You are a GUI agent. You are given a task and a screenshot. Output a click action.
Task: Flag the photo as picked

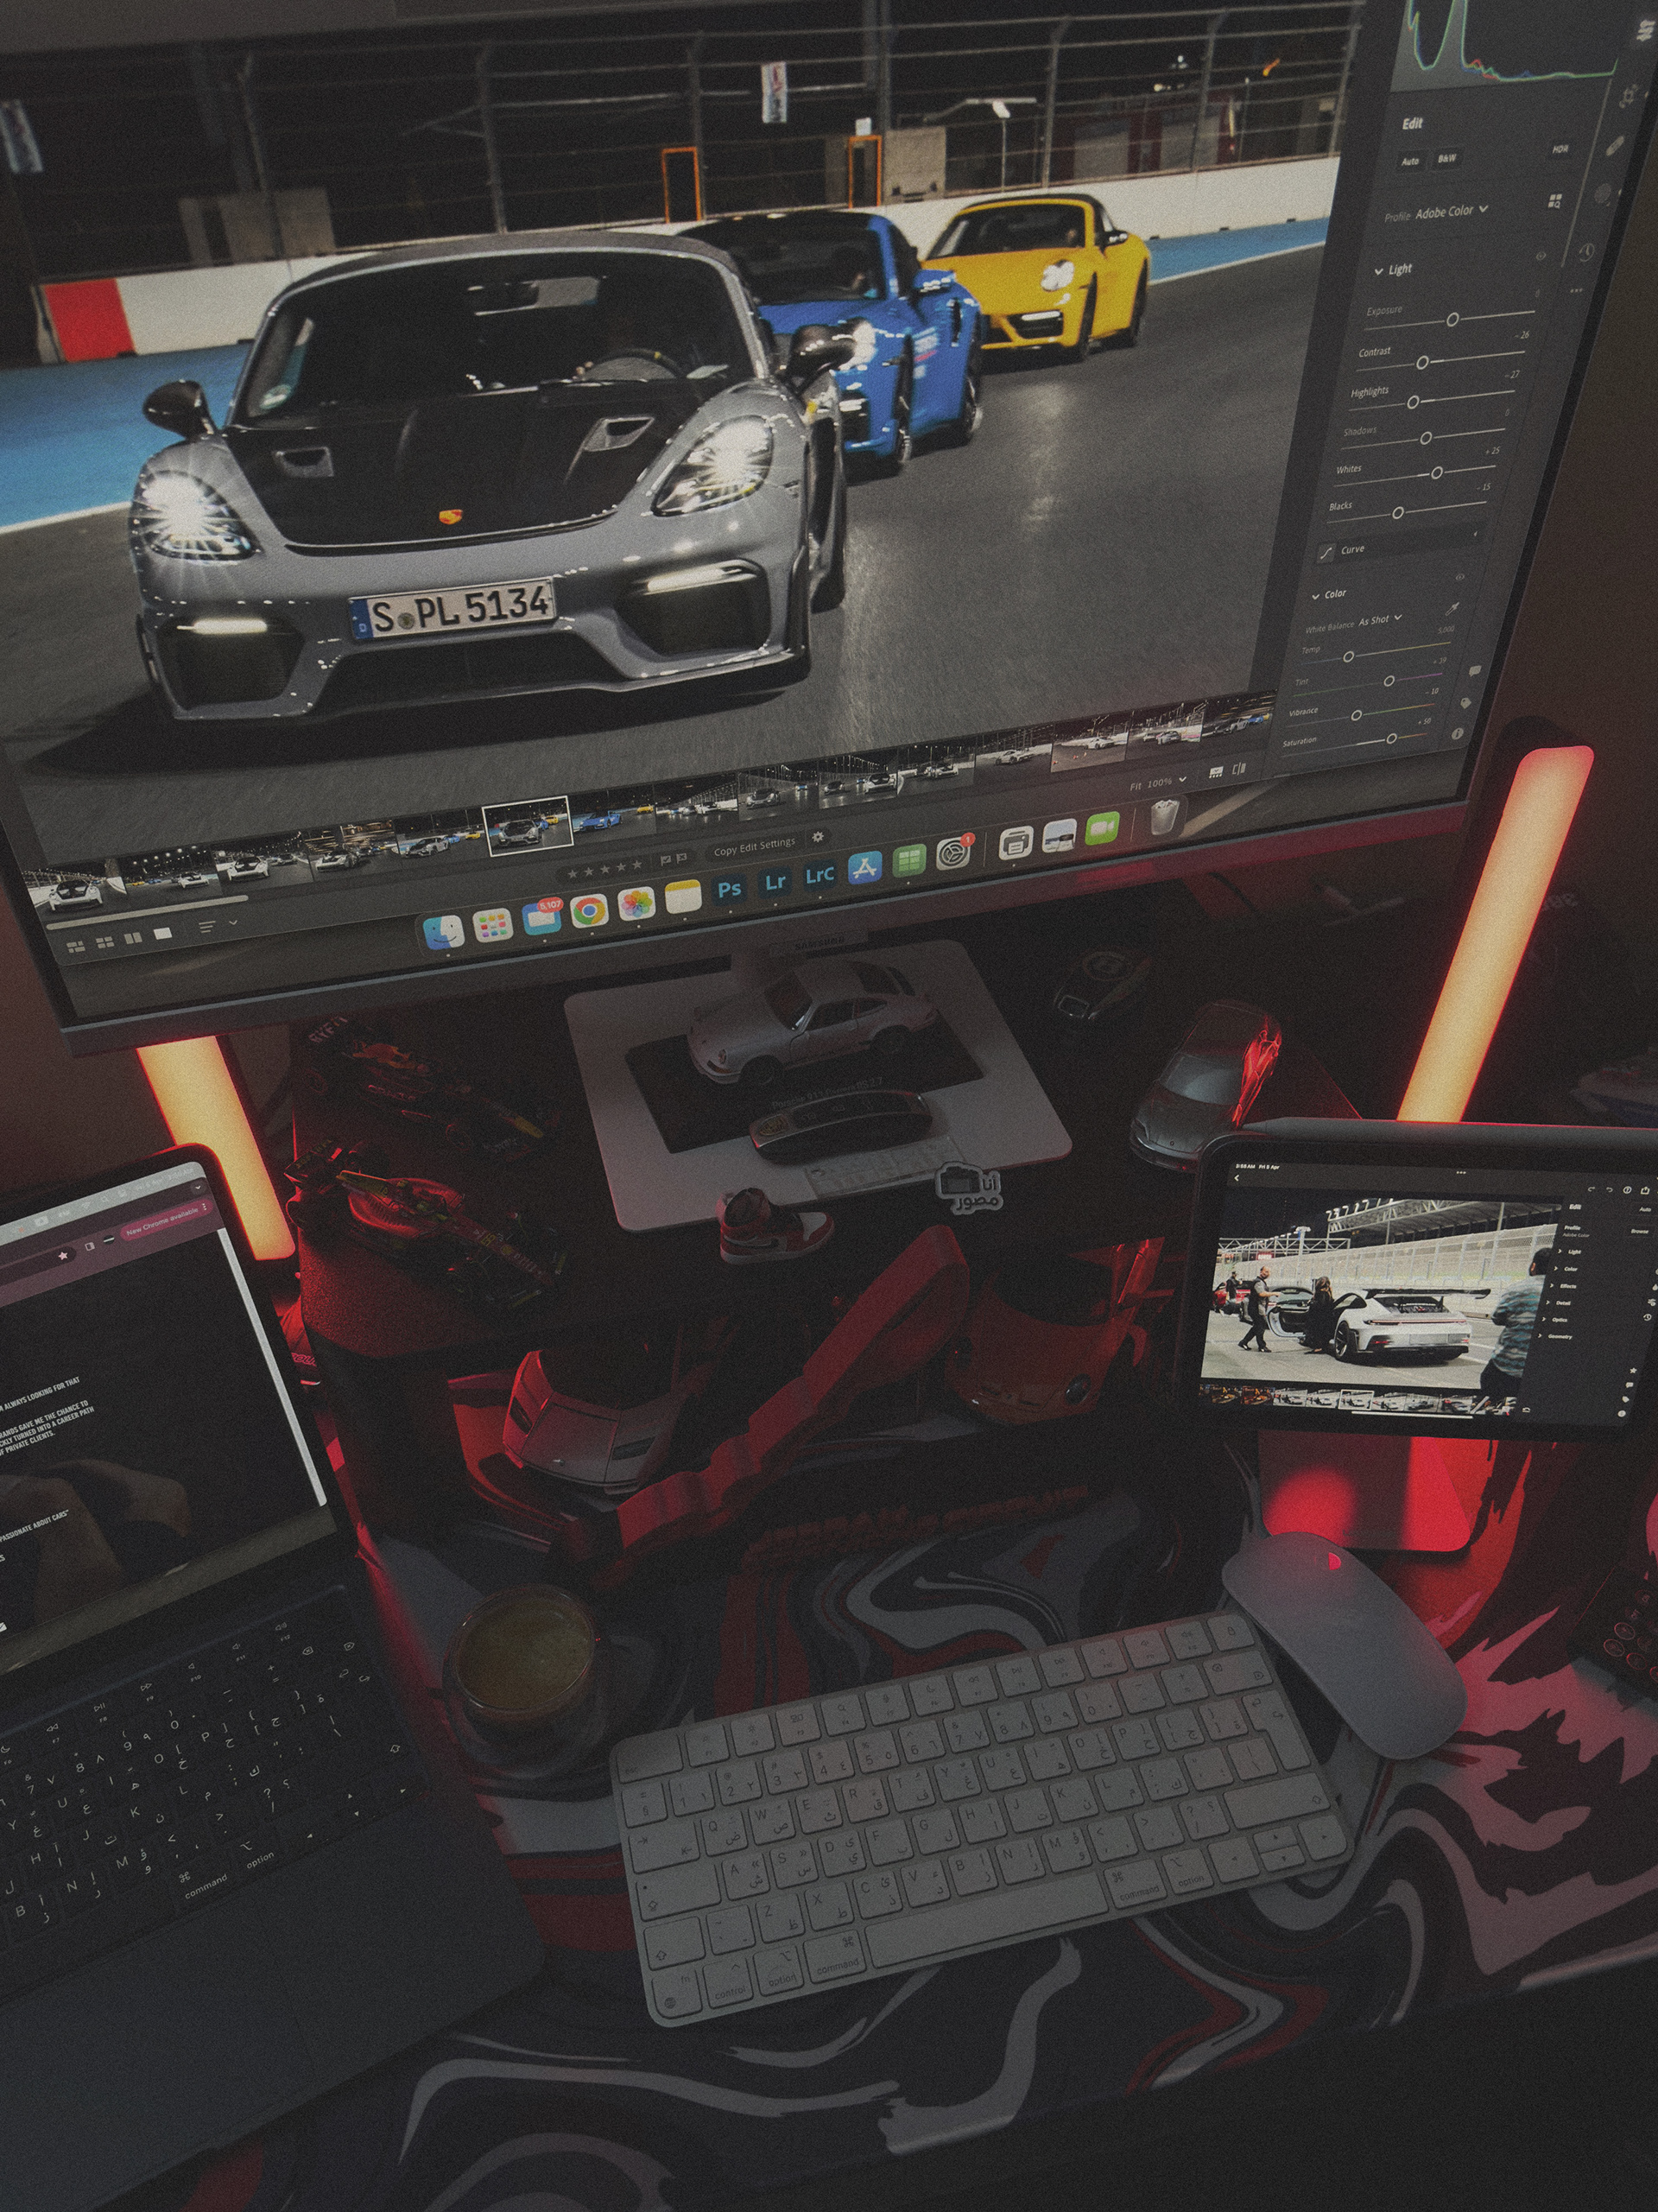[x=664, y=860]
